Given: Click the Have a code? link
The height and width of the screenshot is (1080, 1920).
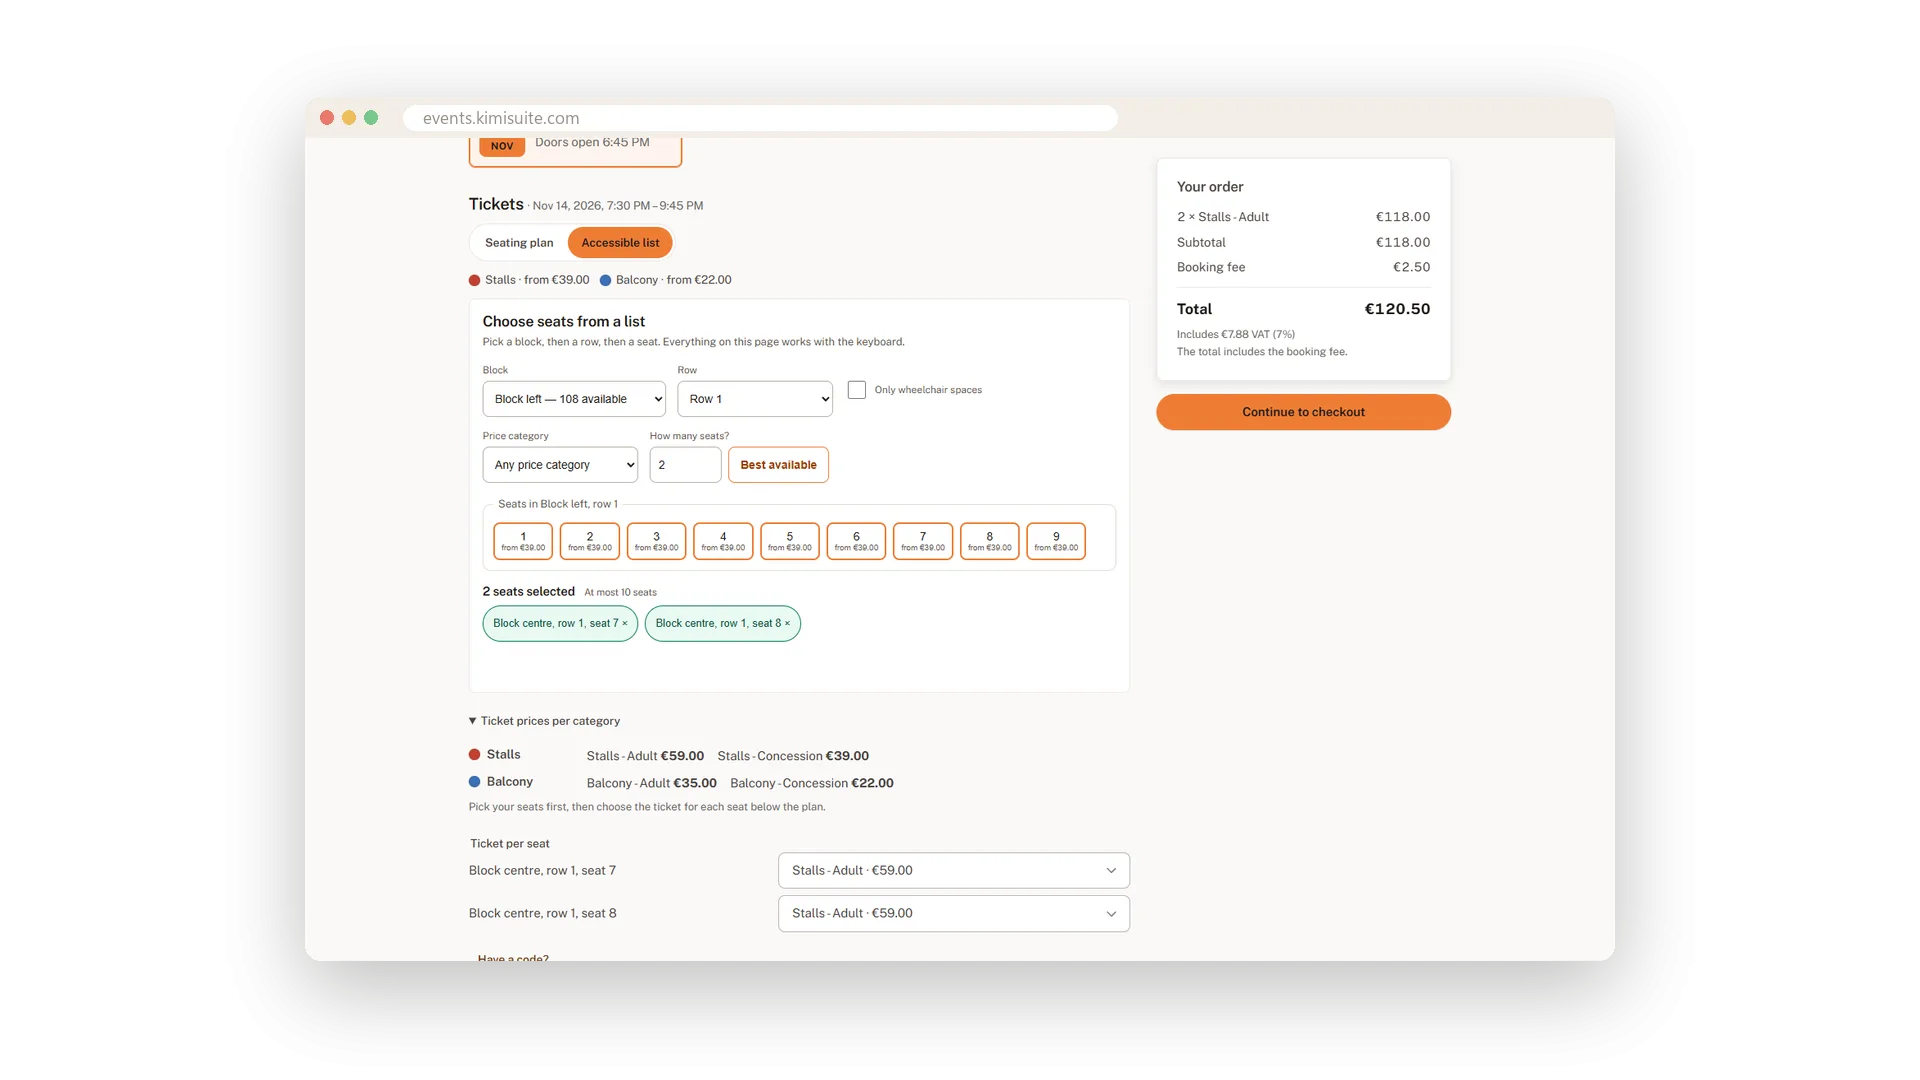Looking at the screenshot, I should click(x=513, y=958).
